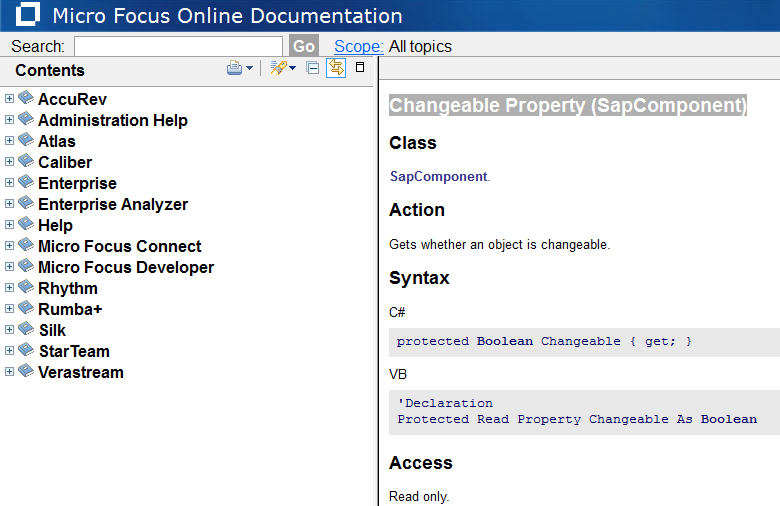Open the print topics dropdown arrow
Screen dimensions: 780x506
coord(249,69)
